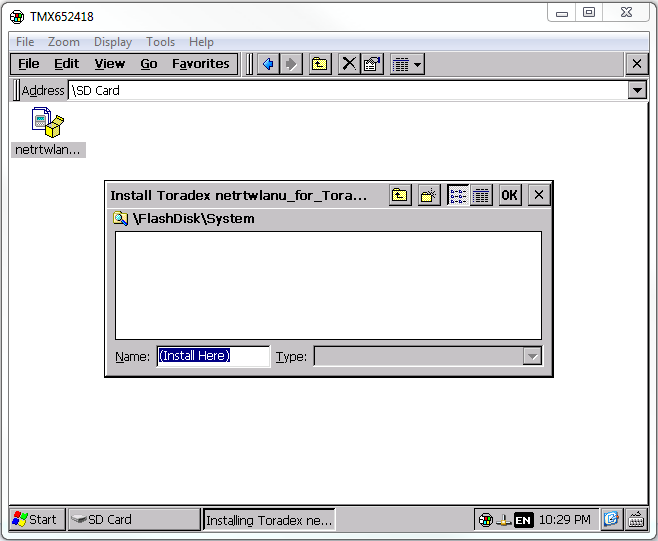Image resolution: width=658 pixels, height=541 pixels.
Task: Switch to Installing Toradex taskbar item
Action: (269, 520)
